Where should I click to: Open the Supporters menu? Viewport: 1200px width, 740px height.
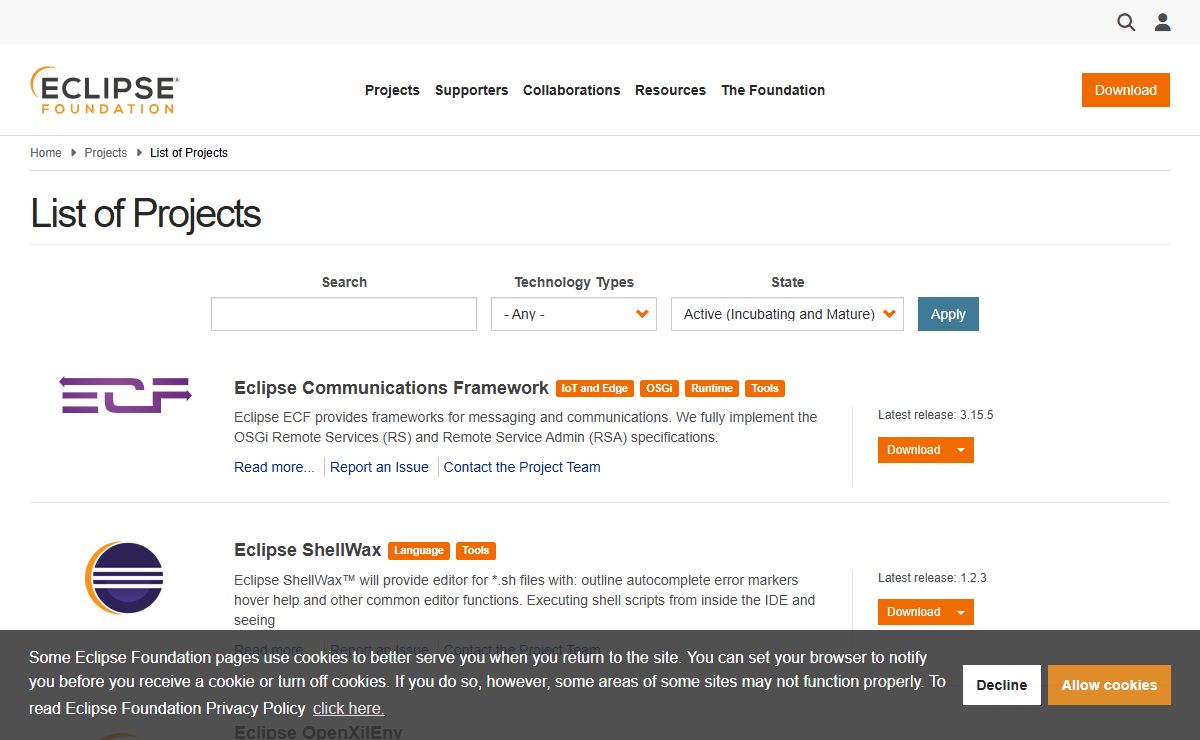tap(471, 90)
